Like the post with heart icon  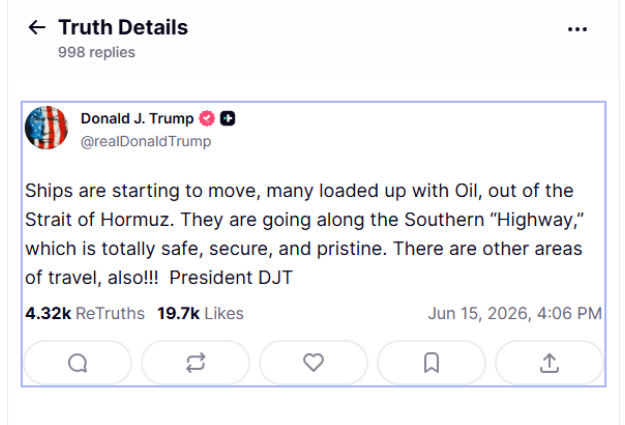(314, 363)
